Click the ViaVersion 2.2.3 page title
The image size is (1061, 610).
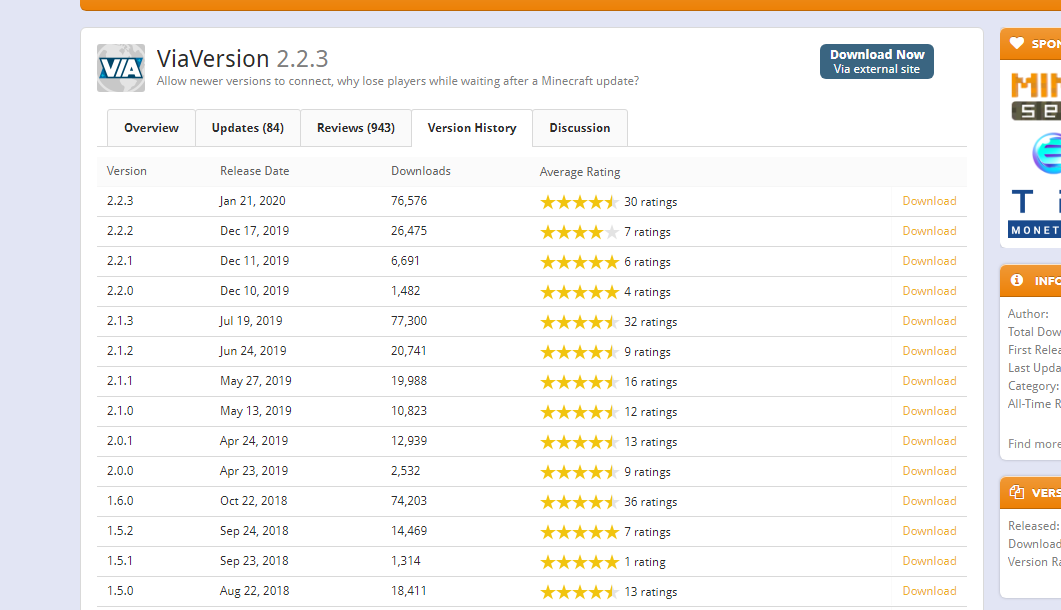tap(242, 59)
